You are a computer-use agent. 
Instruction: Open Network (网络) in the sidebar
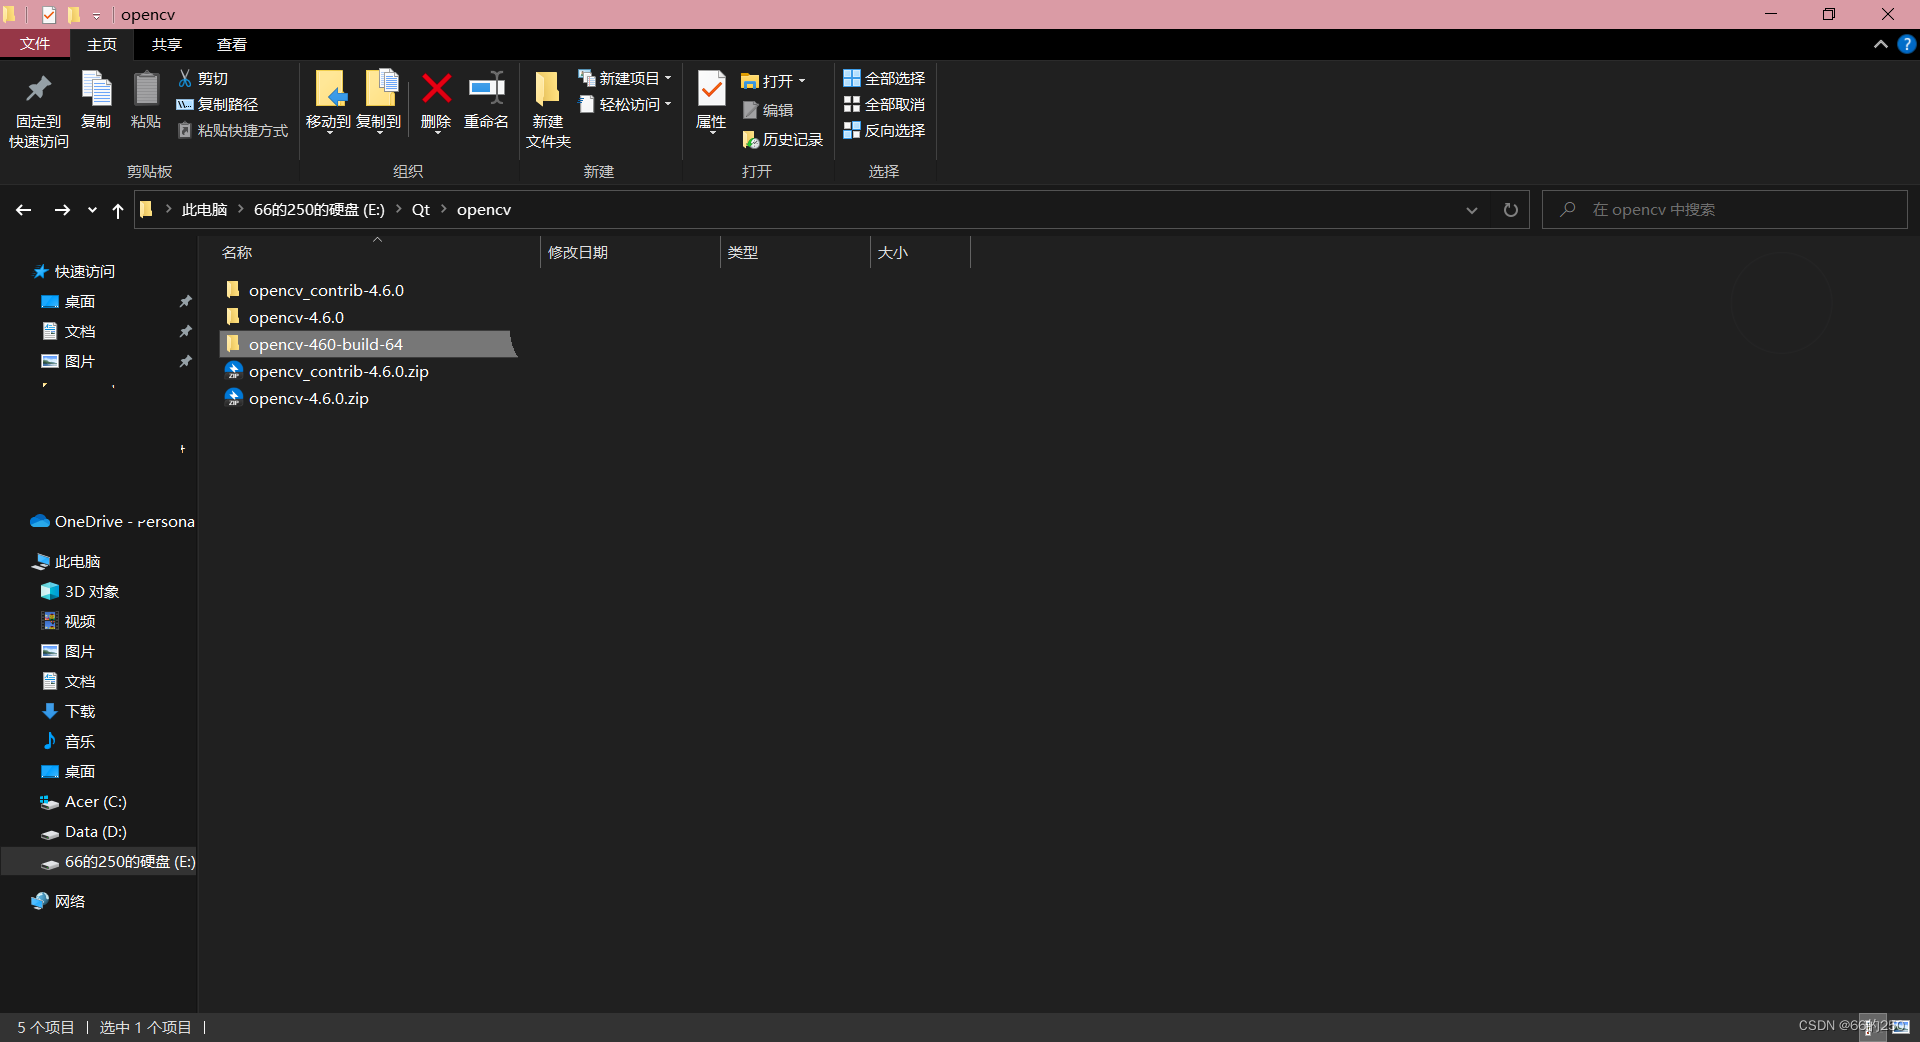pos(69,901)
